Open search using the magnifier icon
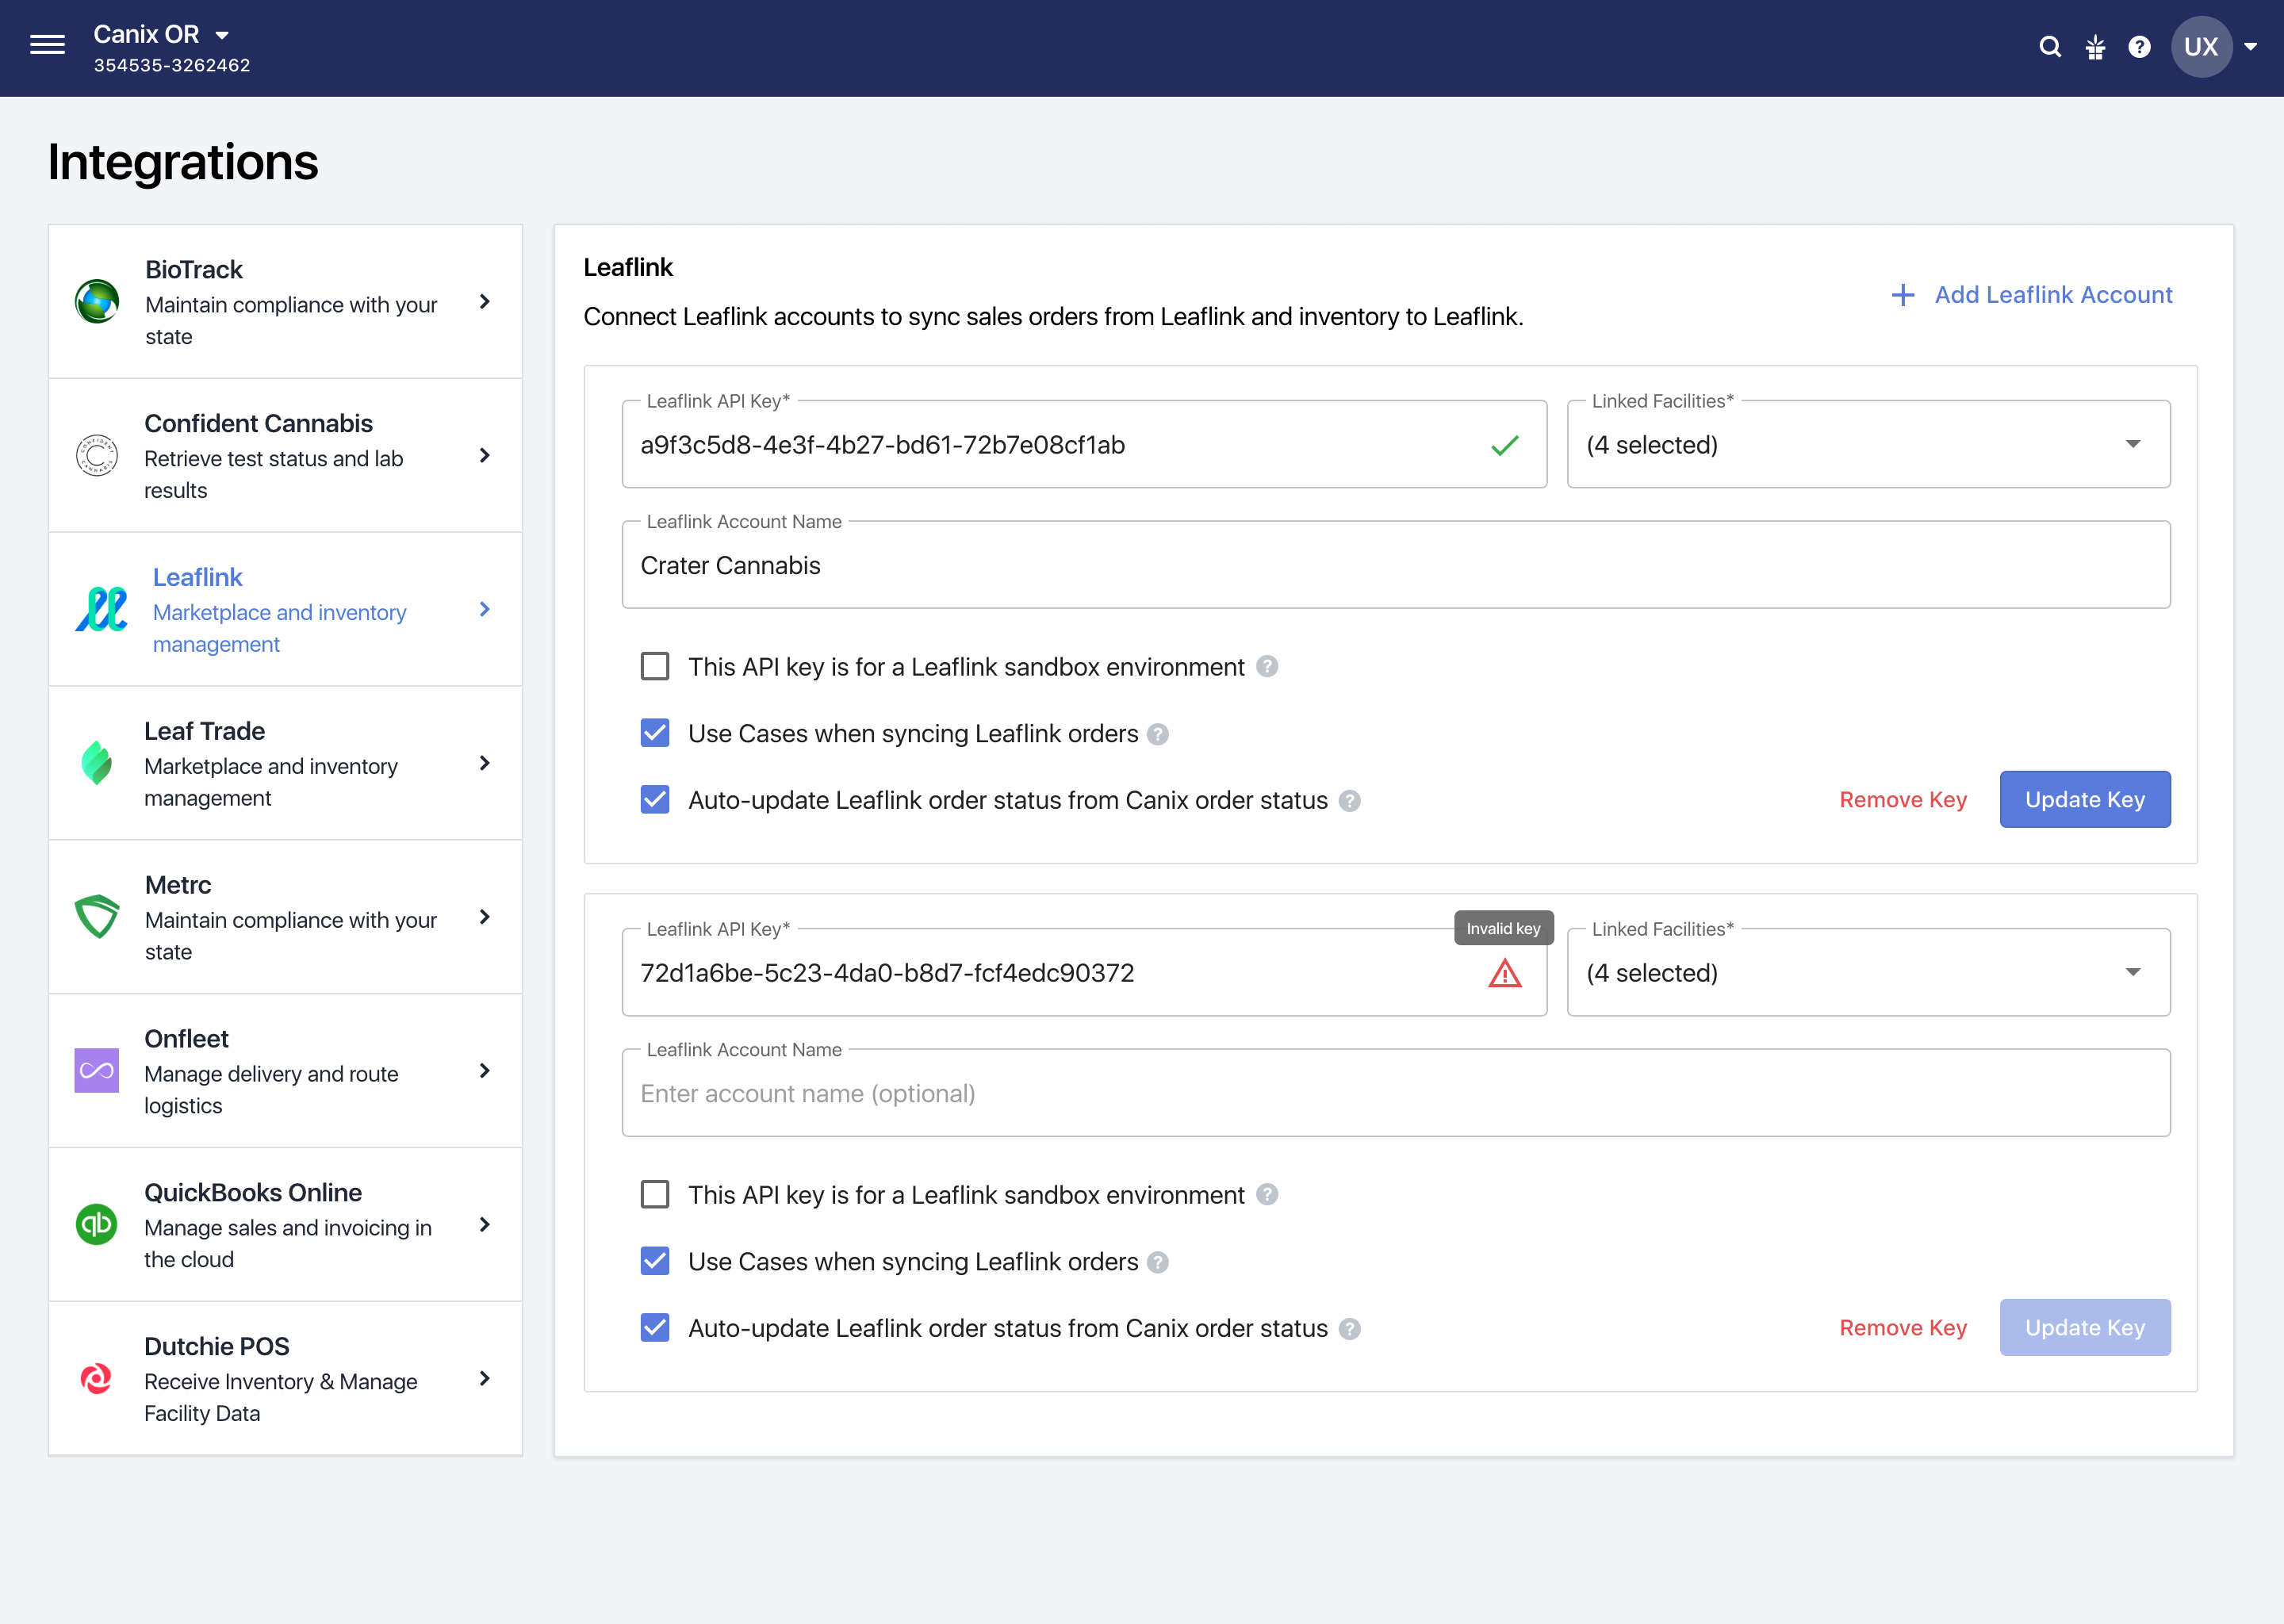2284x1624 pixels. pos(2050,46)
